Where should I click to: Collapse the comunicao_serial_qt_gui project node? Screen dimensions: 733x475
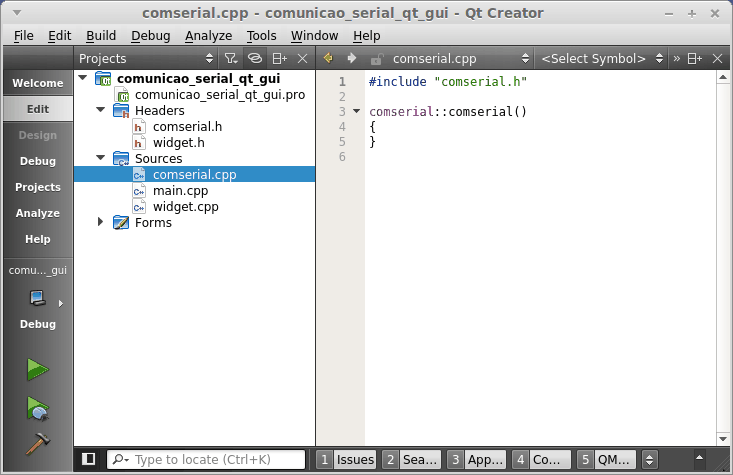tap(83, 78)
